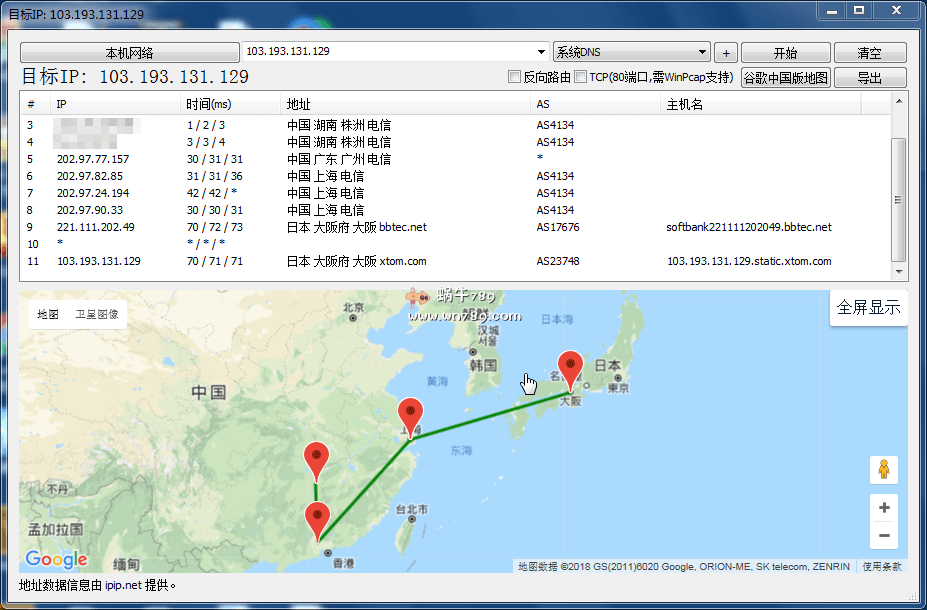Enable the 反向路由 checkbox
The width and height of the screenshot is (927, 610).
pos(515,77)
